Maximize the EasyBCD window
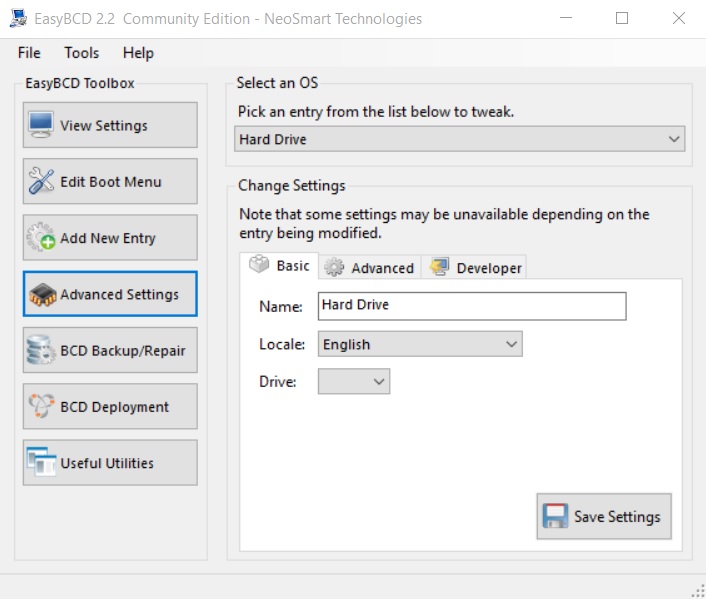706x599 pixels. [622, 18]
